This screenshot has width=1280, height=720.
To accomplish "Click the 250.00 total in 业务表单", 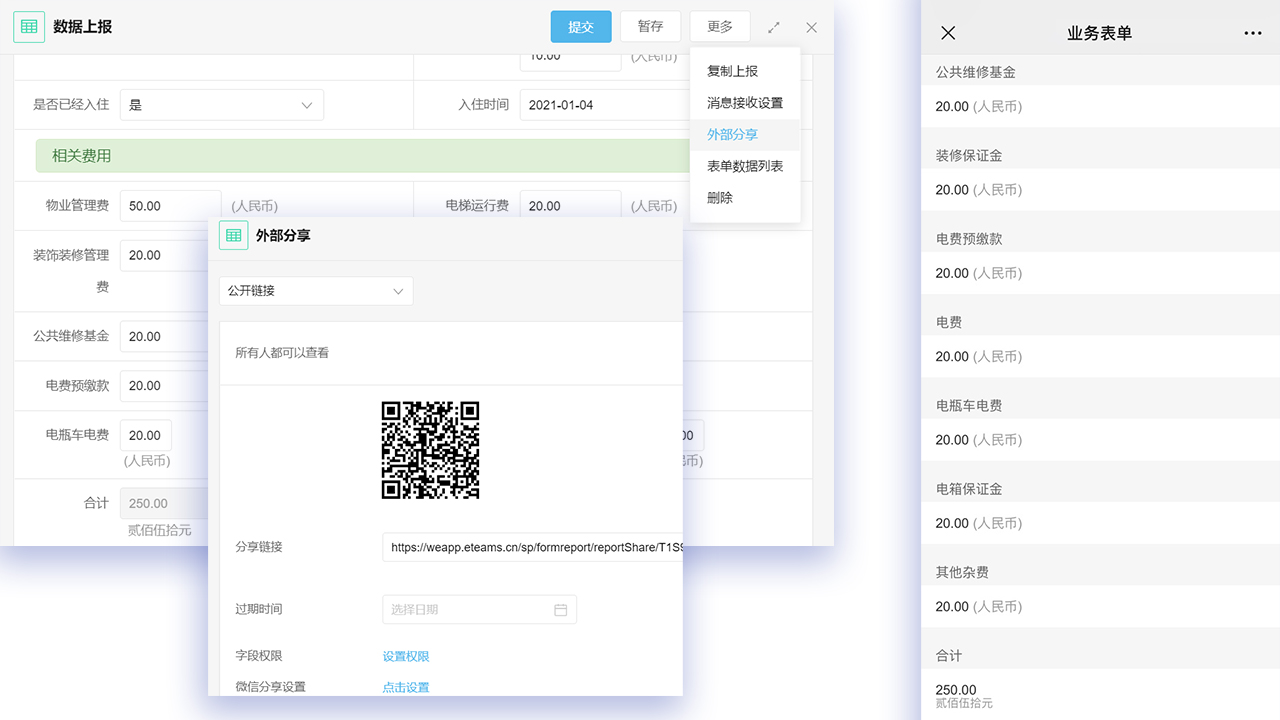I will point(956,690).
